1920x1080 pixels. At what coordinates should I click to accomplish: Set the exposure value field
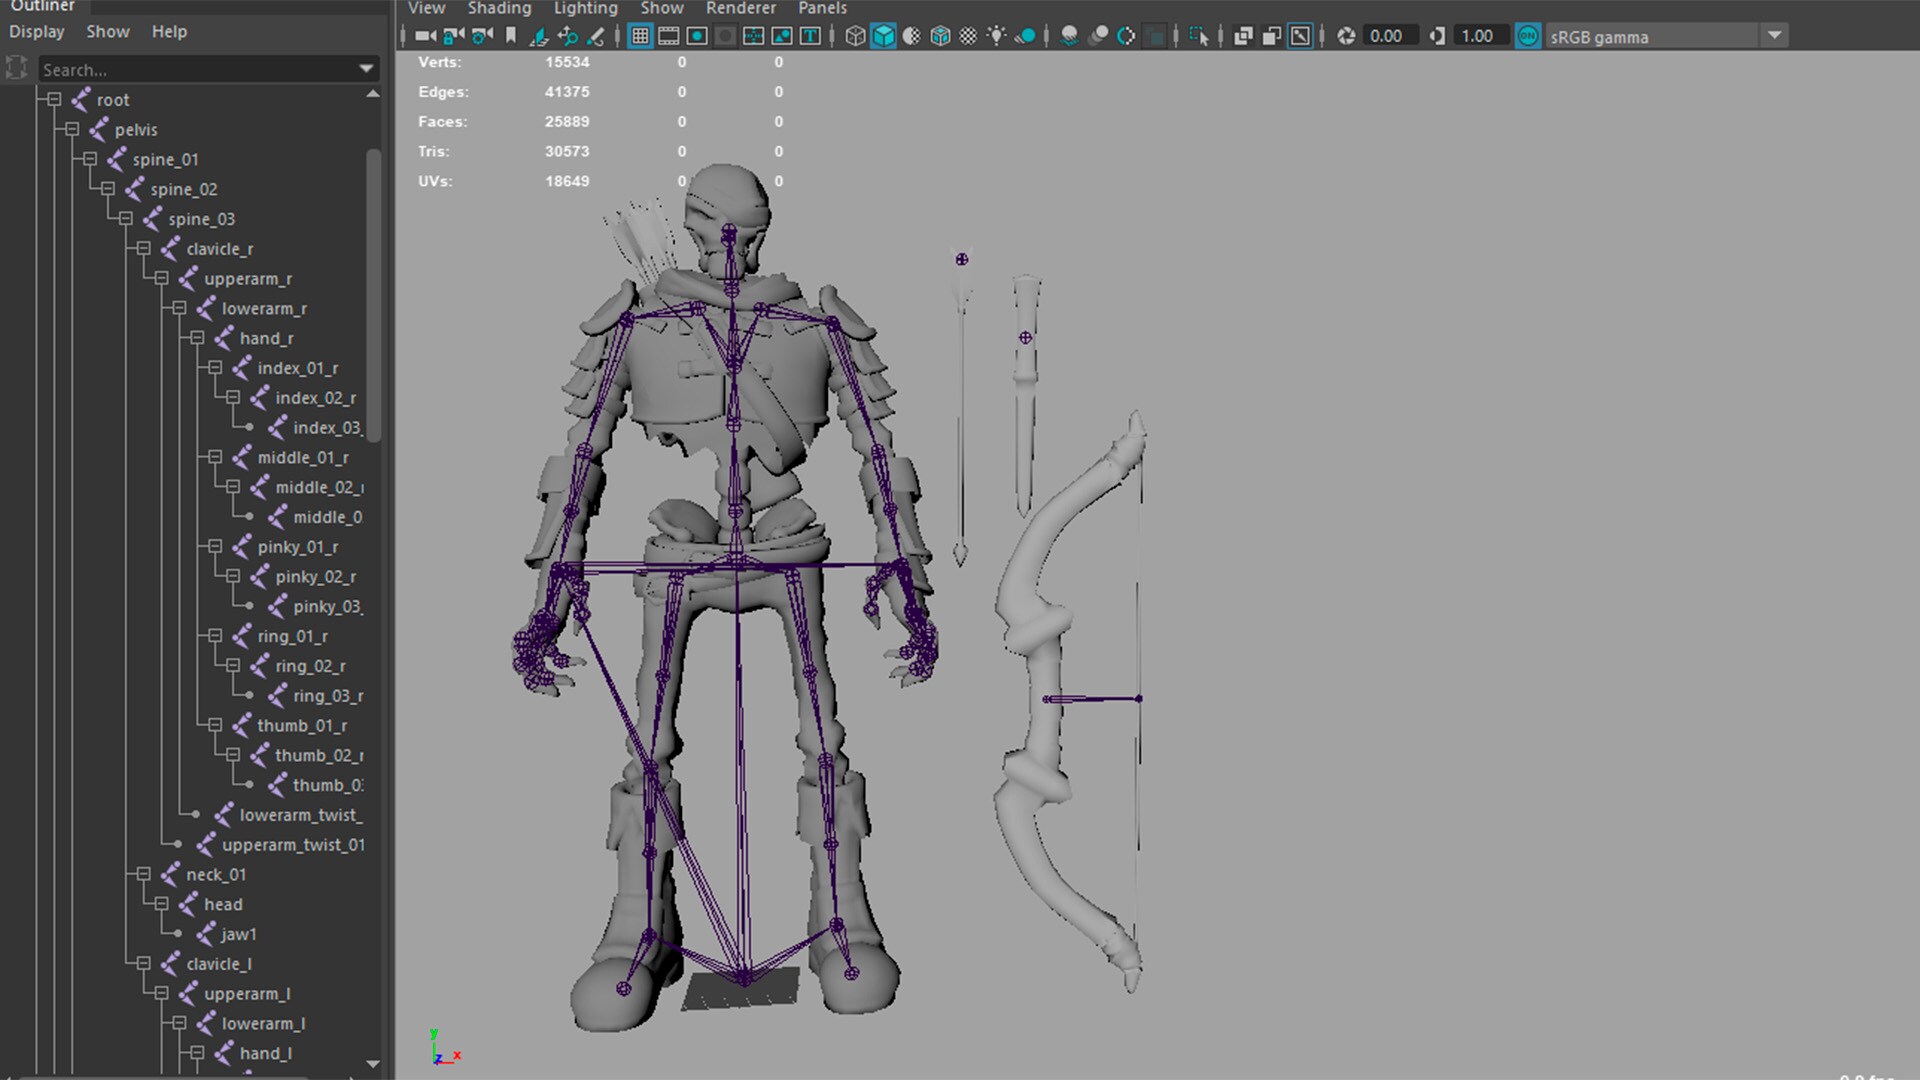[1390, 36]
